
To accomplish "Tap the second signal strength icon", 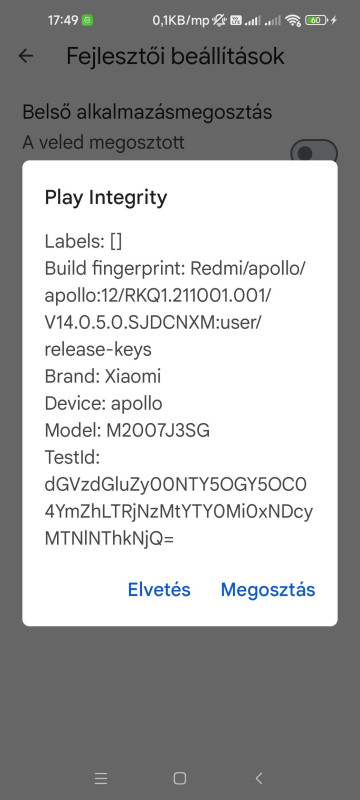I will pos(273,20).
